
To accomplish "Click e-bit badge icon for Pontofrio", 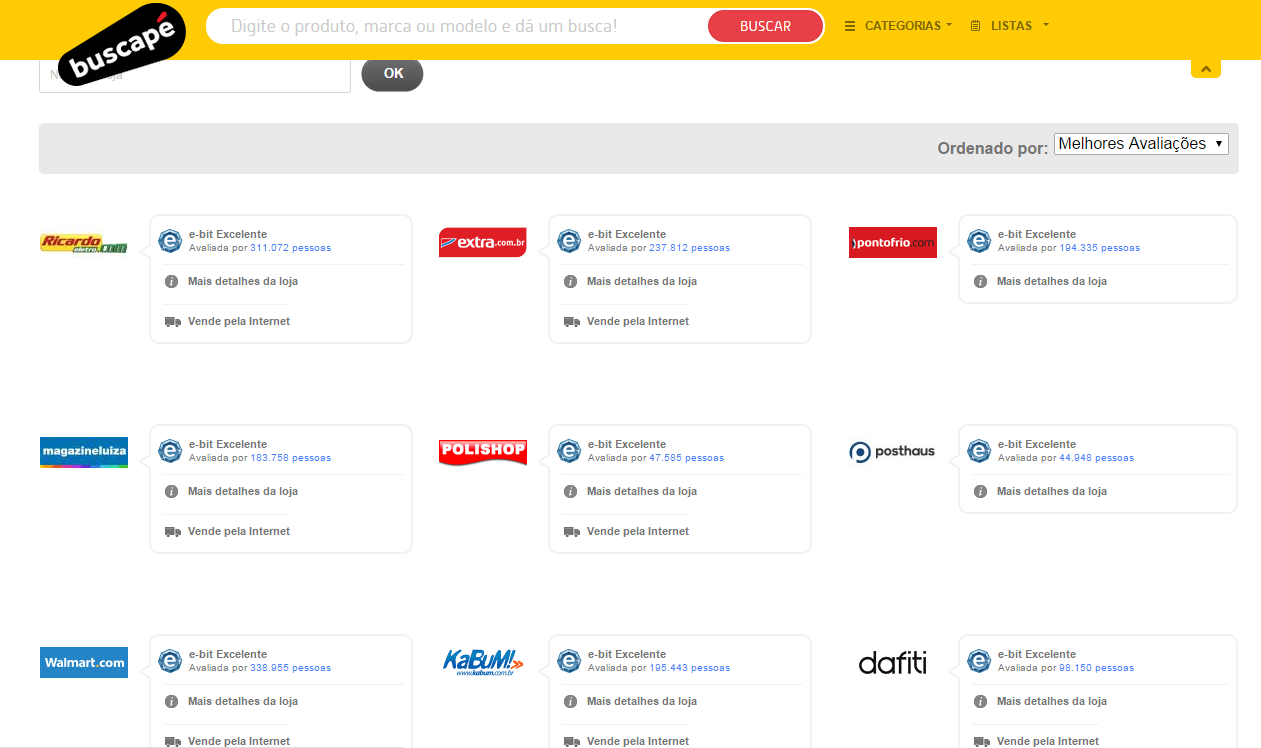I will point(979,241).
